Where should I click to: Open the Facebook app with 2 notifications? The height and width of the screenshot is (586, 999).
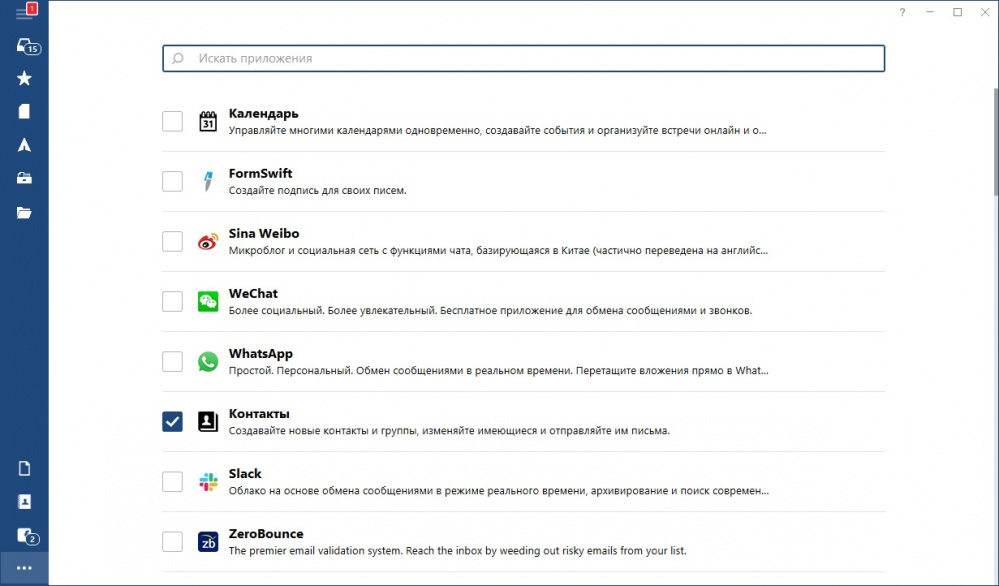(x=25, y=535)
